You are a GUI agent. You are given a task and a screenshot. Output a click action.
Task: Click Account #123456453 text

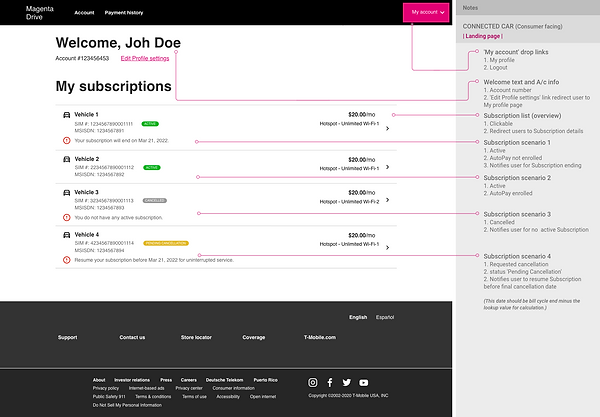(x=82, y=58)
